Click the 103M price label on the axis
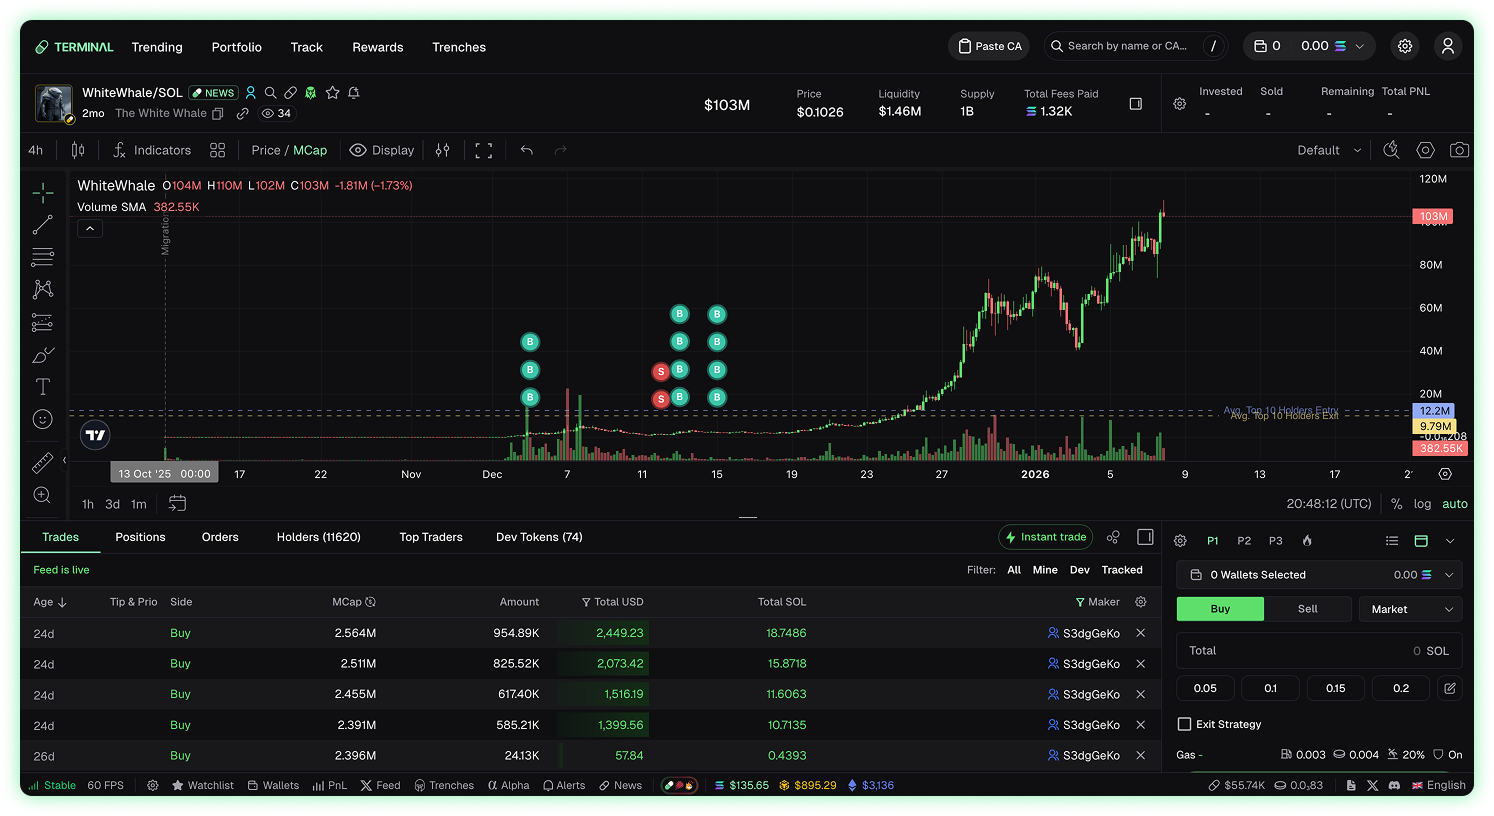This screenshot has height=816, width=1494. [x=1432, y=217]
